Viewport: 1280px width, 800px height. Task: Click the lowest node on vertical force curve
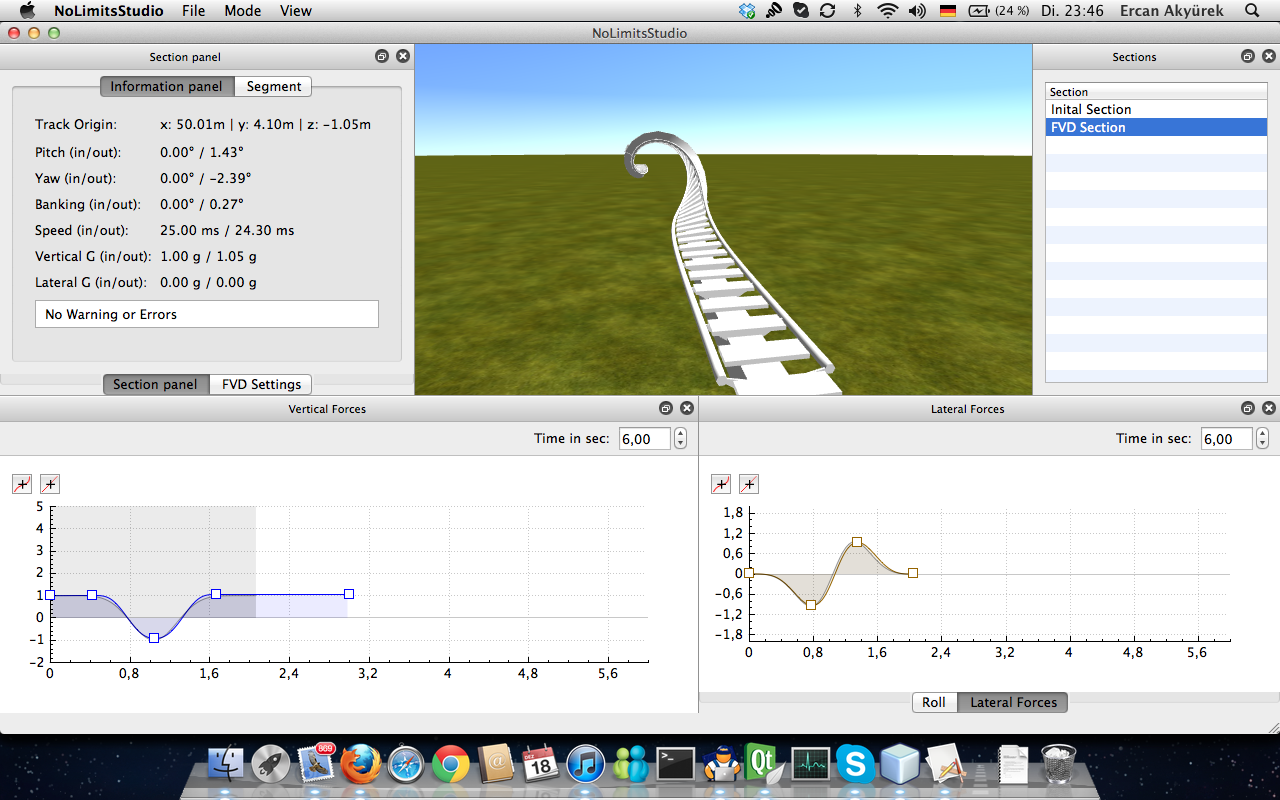(x=154, y=638)
